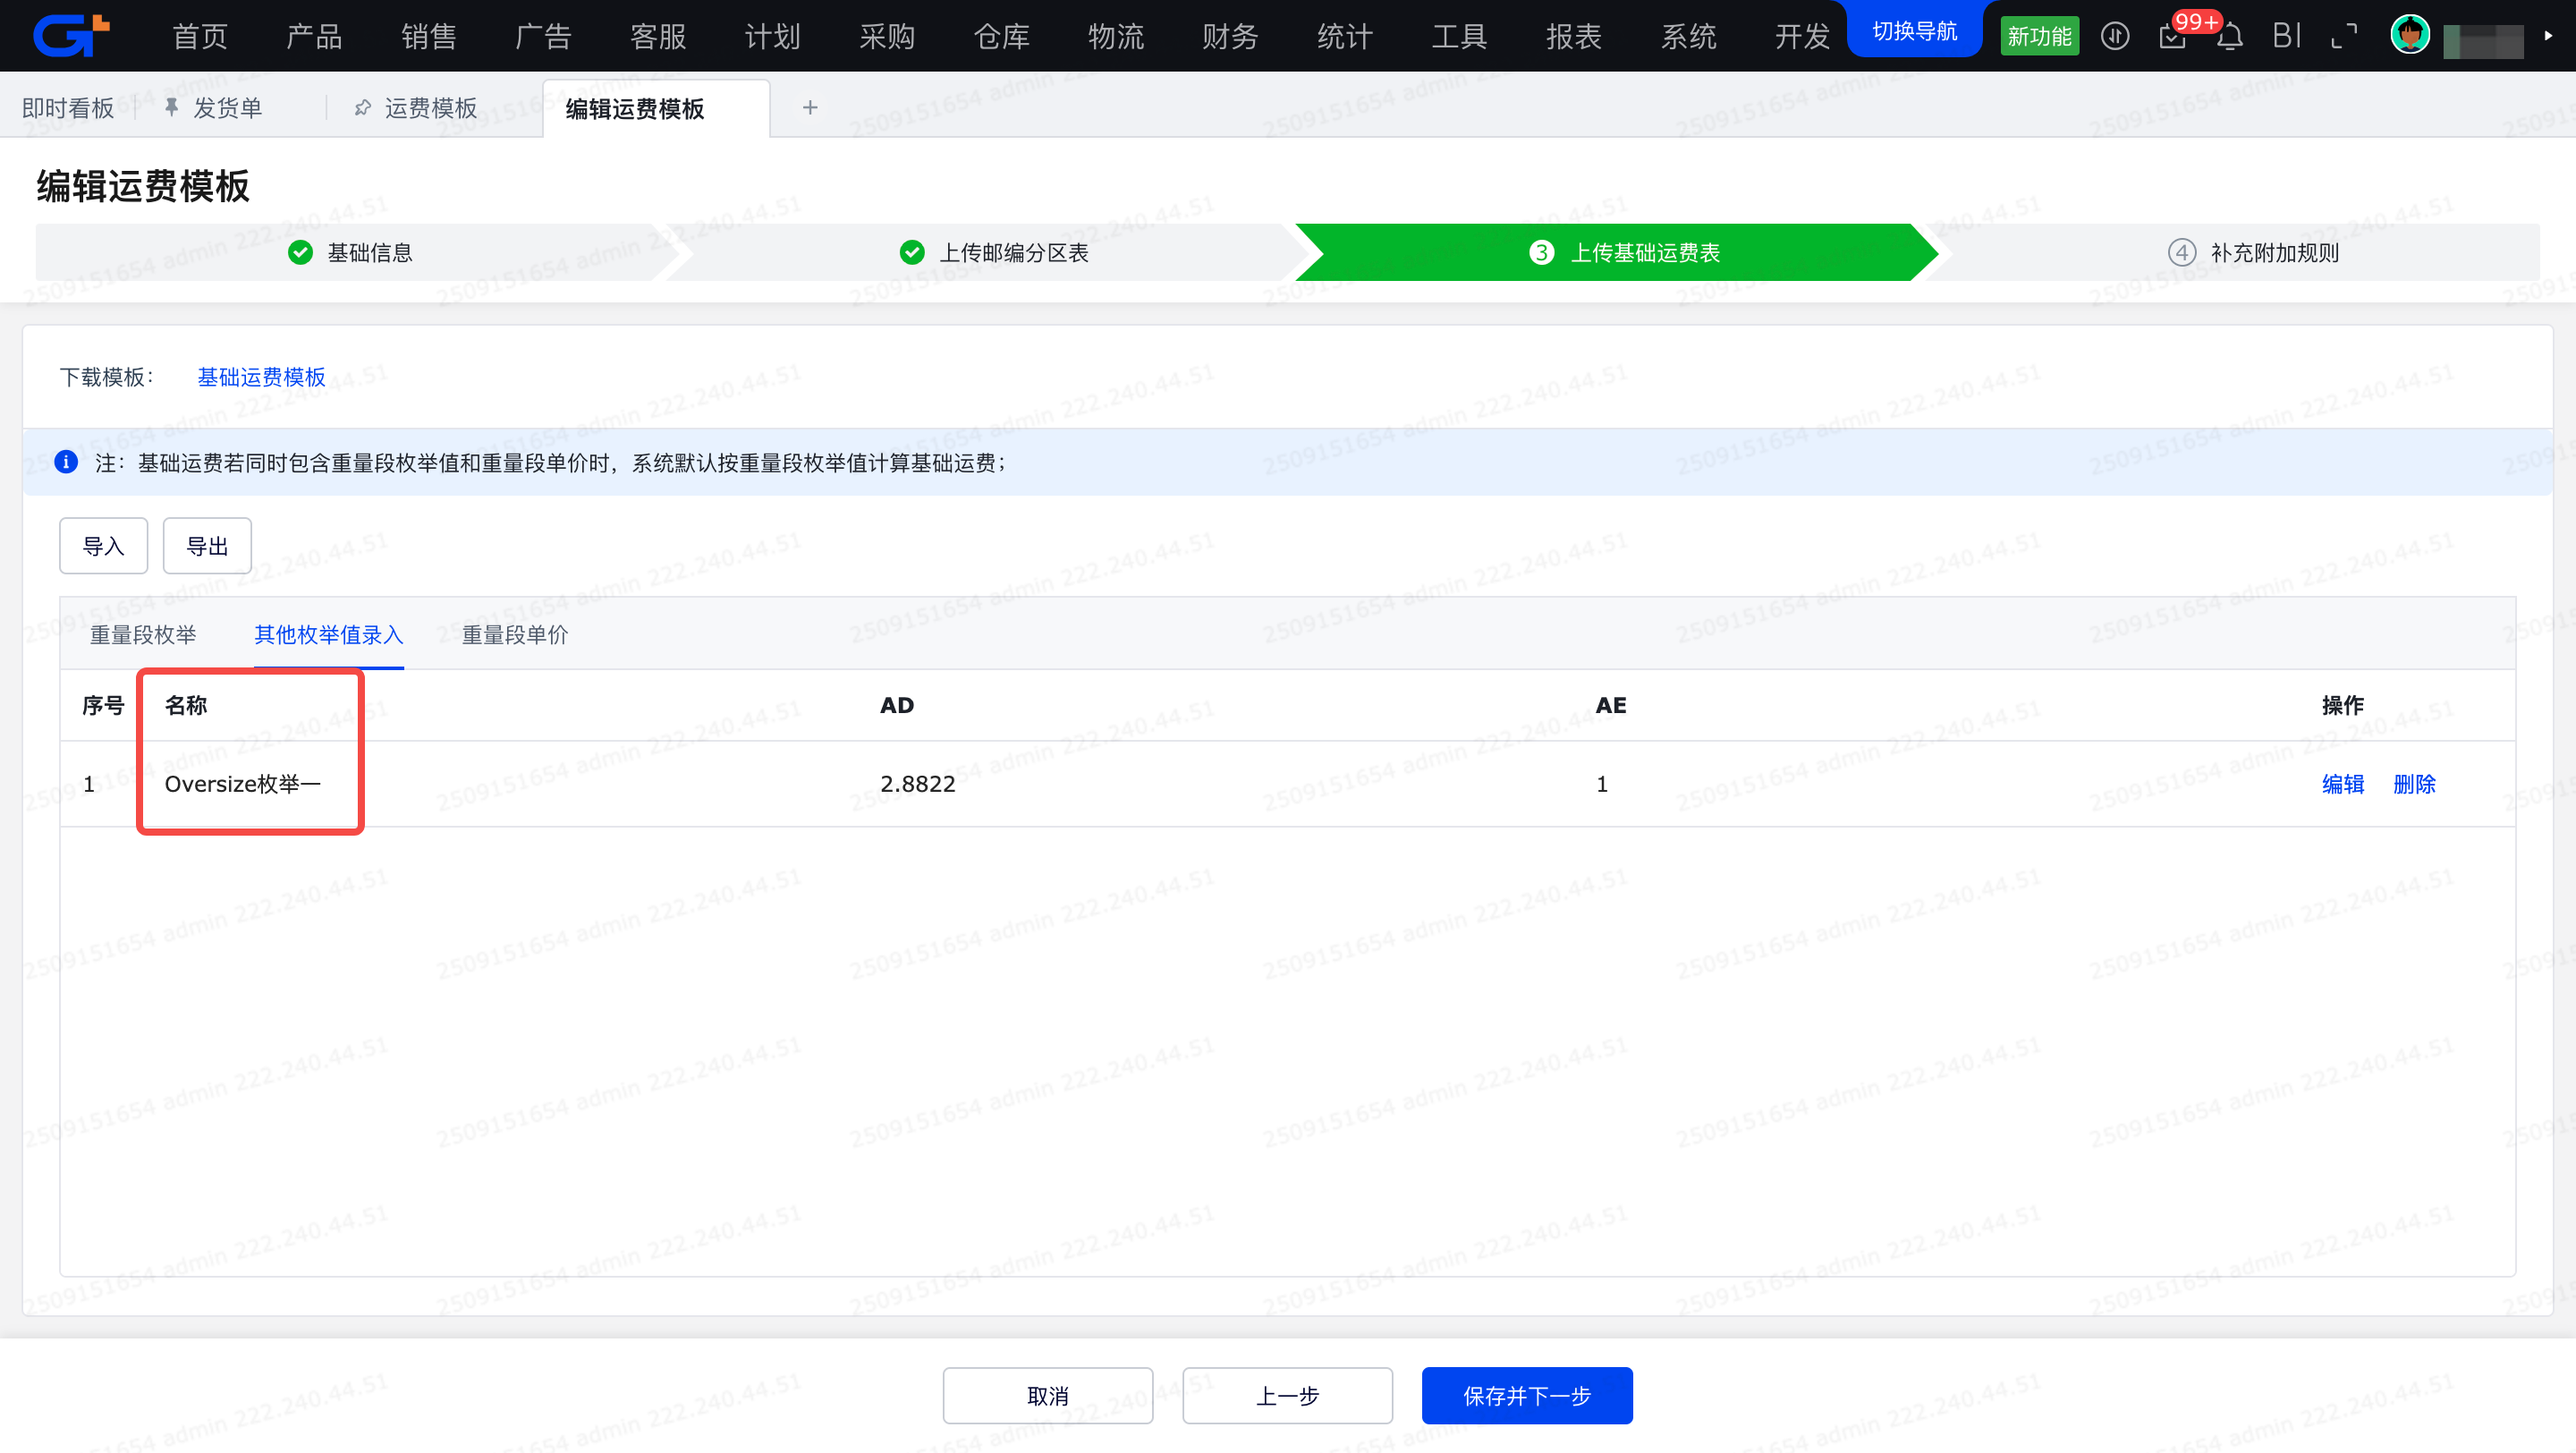
Task: Click the pin icon on 发货单 tab
Action: 172,107
